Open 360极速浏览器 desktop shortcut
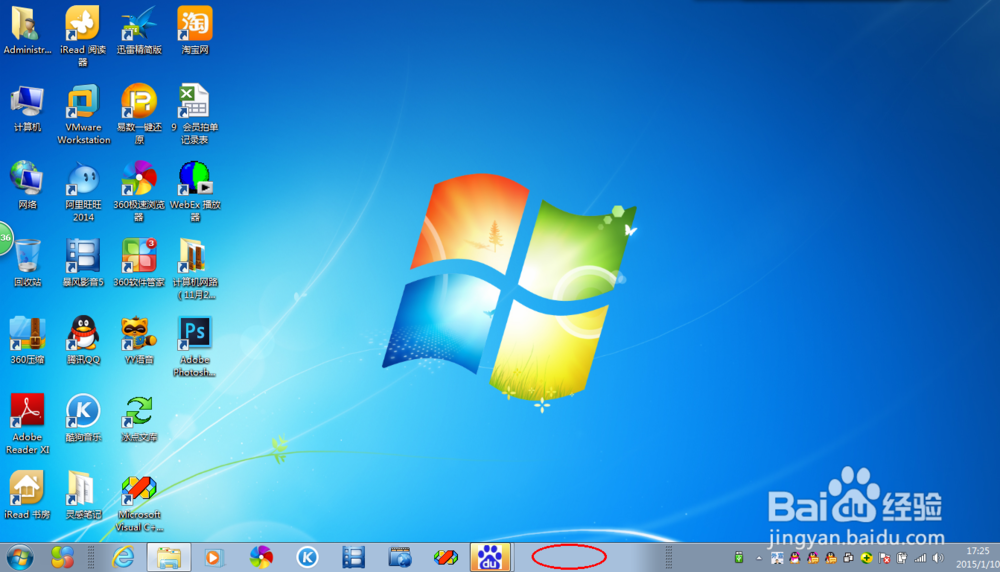The height and width of the screenshot is (572, 1000). (139, 192)
